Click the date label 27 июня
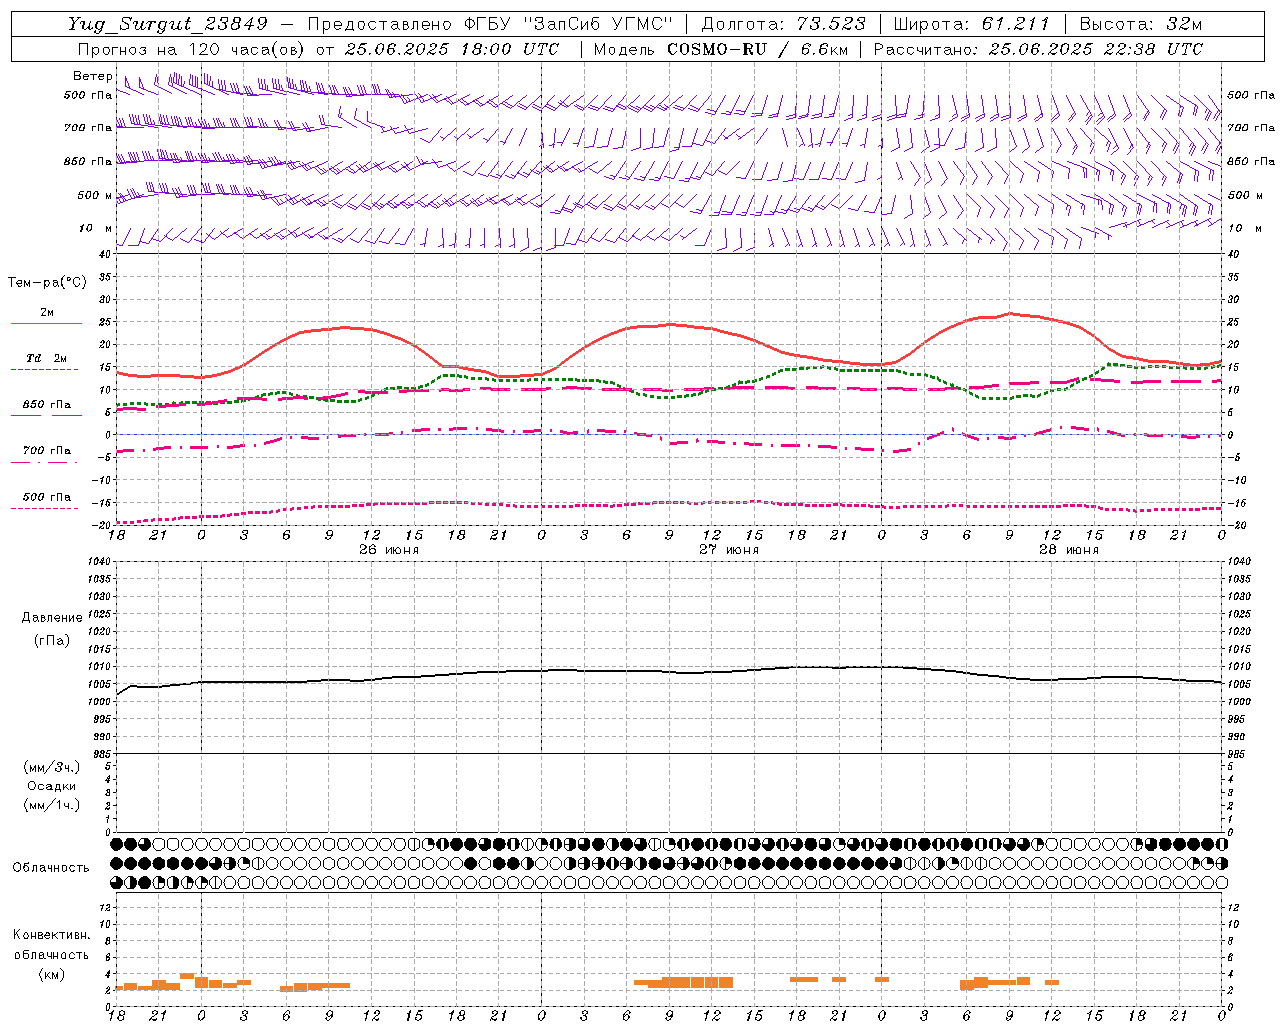 pos(729,550)
